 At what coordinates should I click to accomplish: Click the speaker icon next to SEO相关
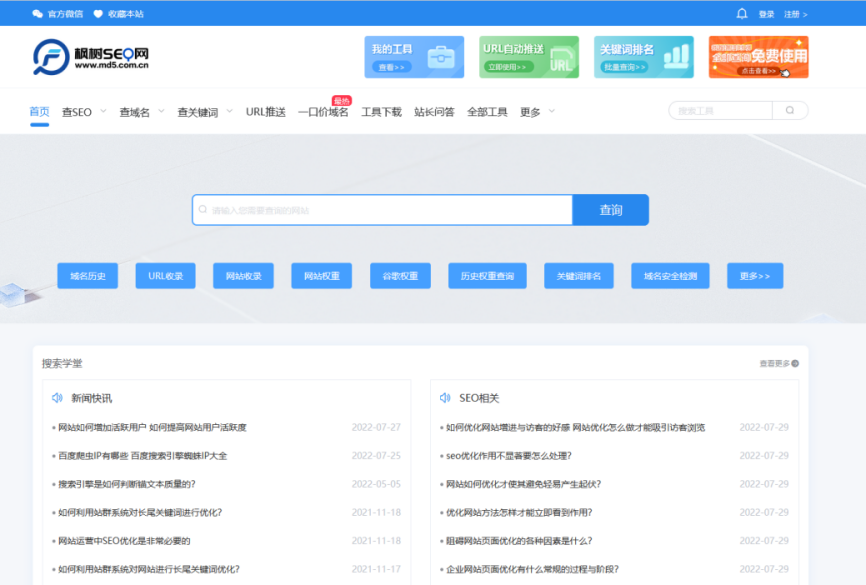coord(445,398)
